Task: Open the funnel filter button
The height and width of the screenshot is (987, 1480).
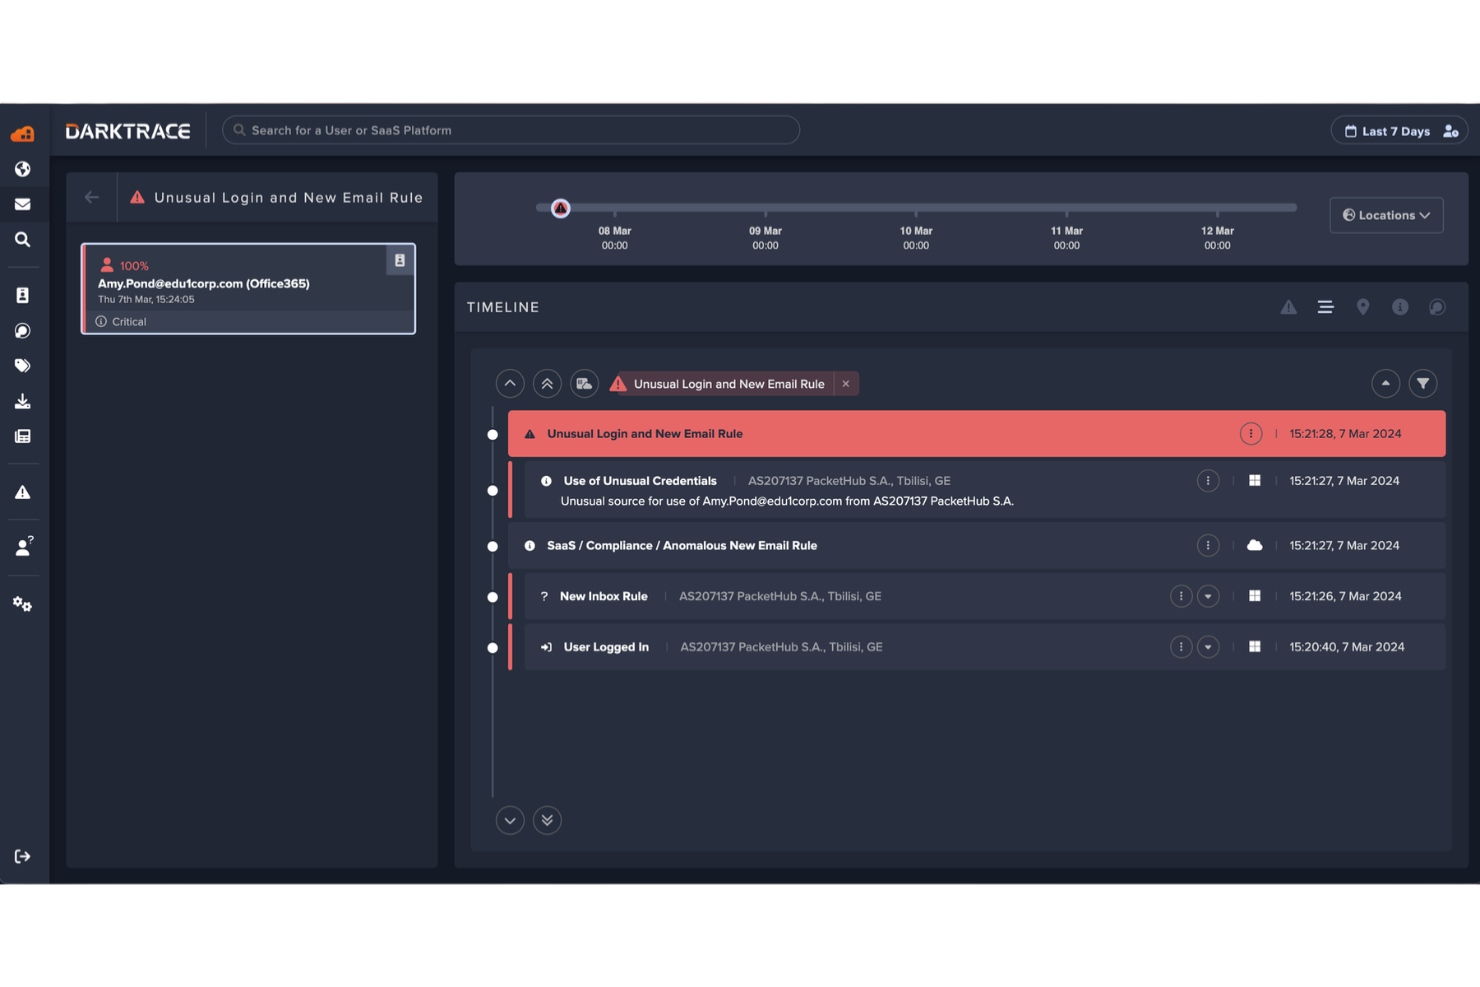Action: (1423, 384)
